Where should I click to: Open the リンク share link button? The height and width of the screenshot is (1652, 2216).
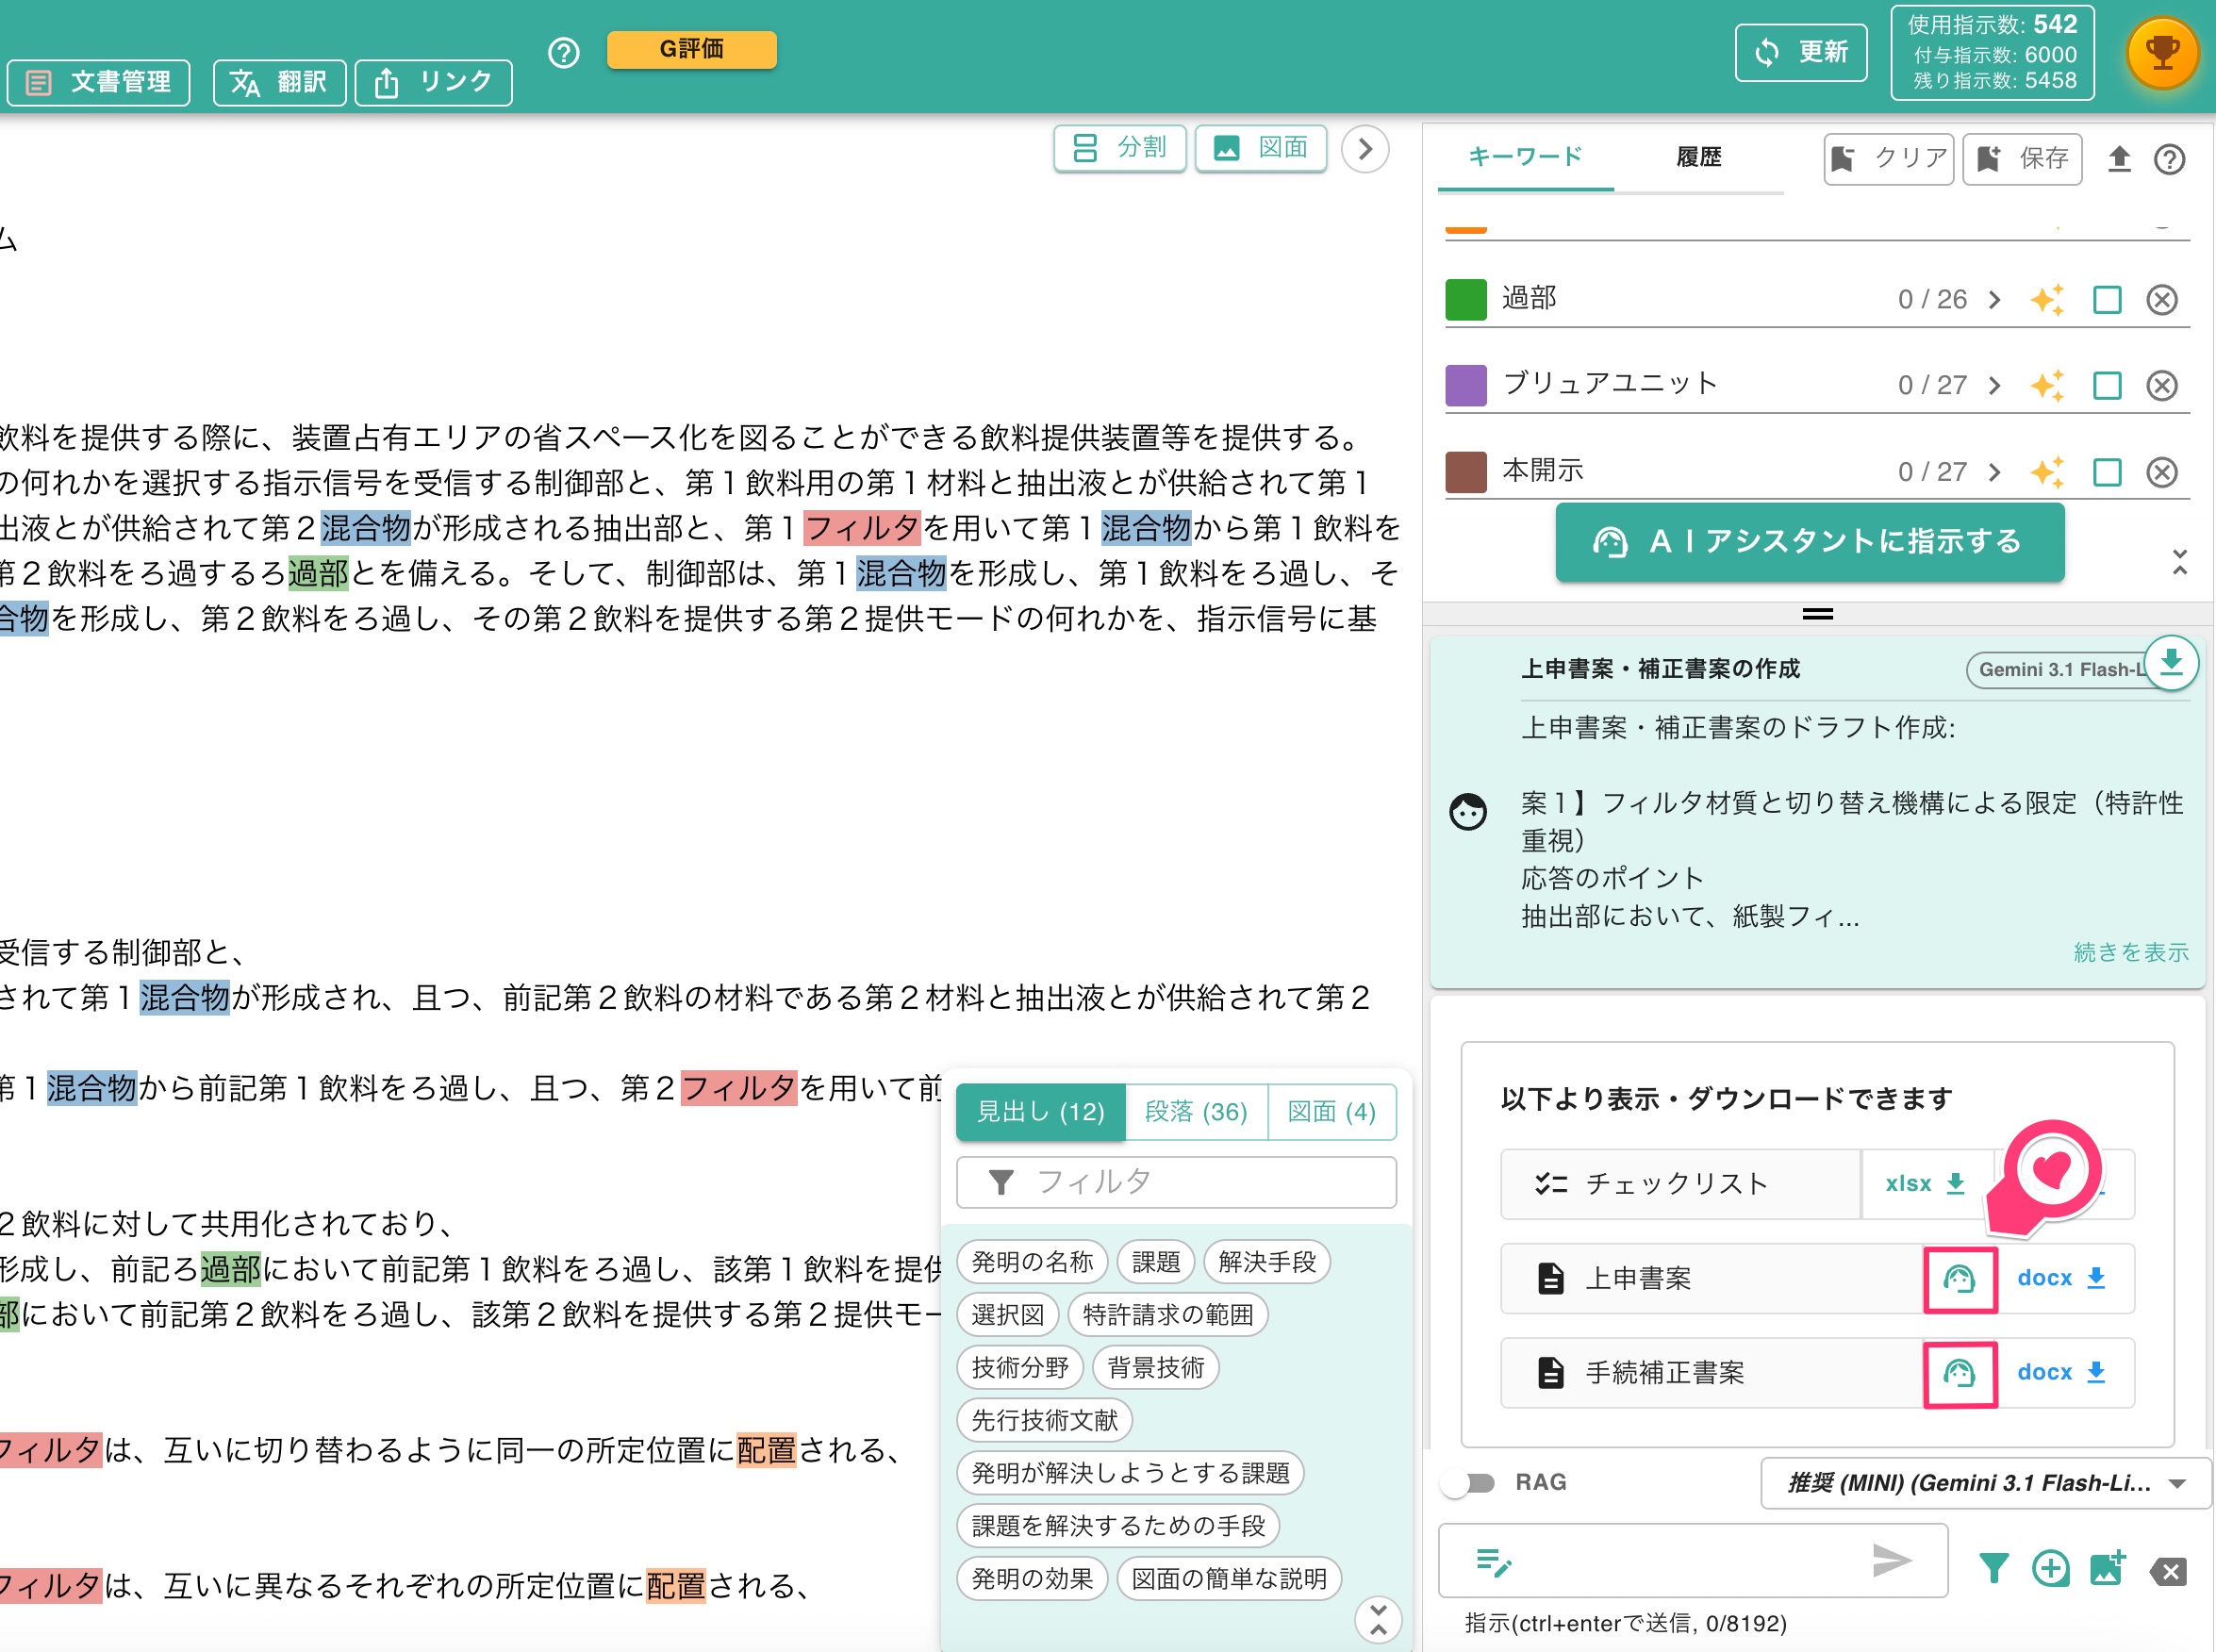433,82
